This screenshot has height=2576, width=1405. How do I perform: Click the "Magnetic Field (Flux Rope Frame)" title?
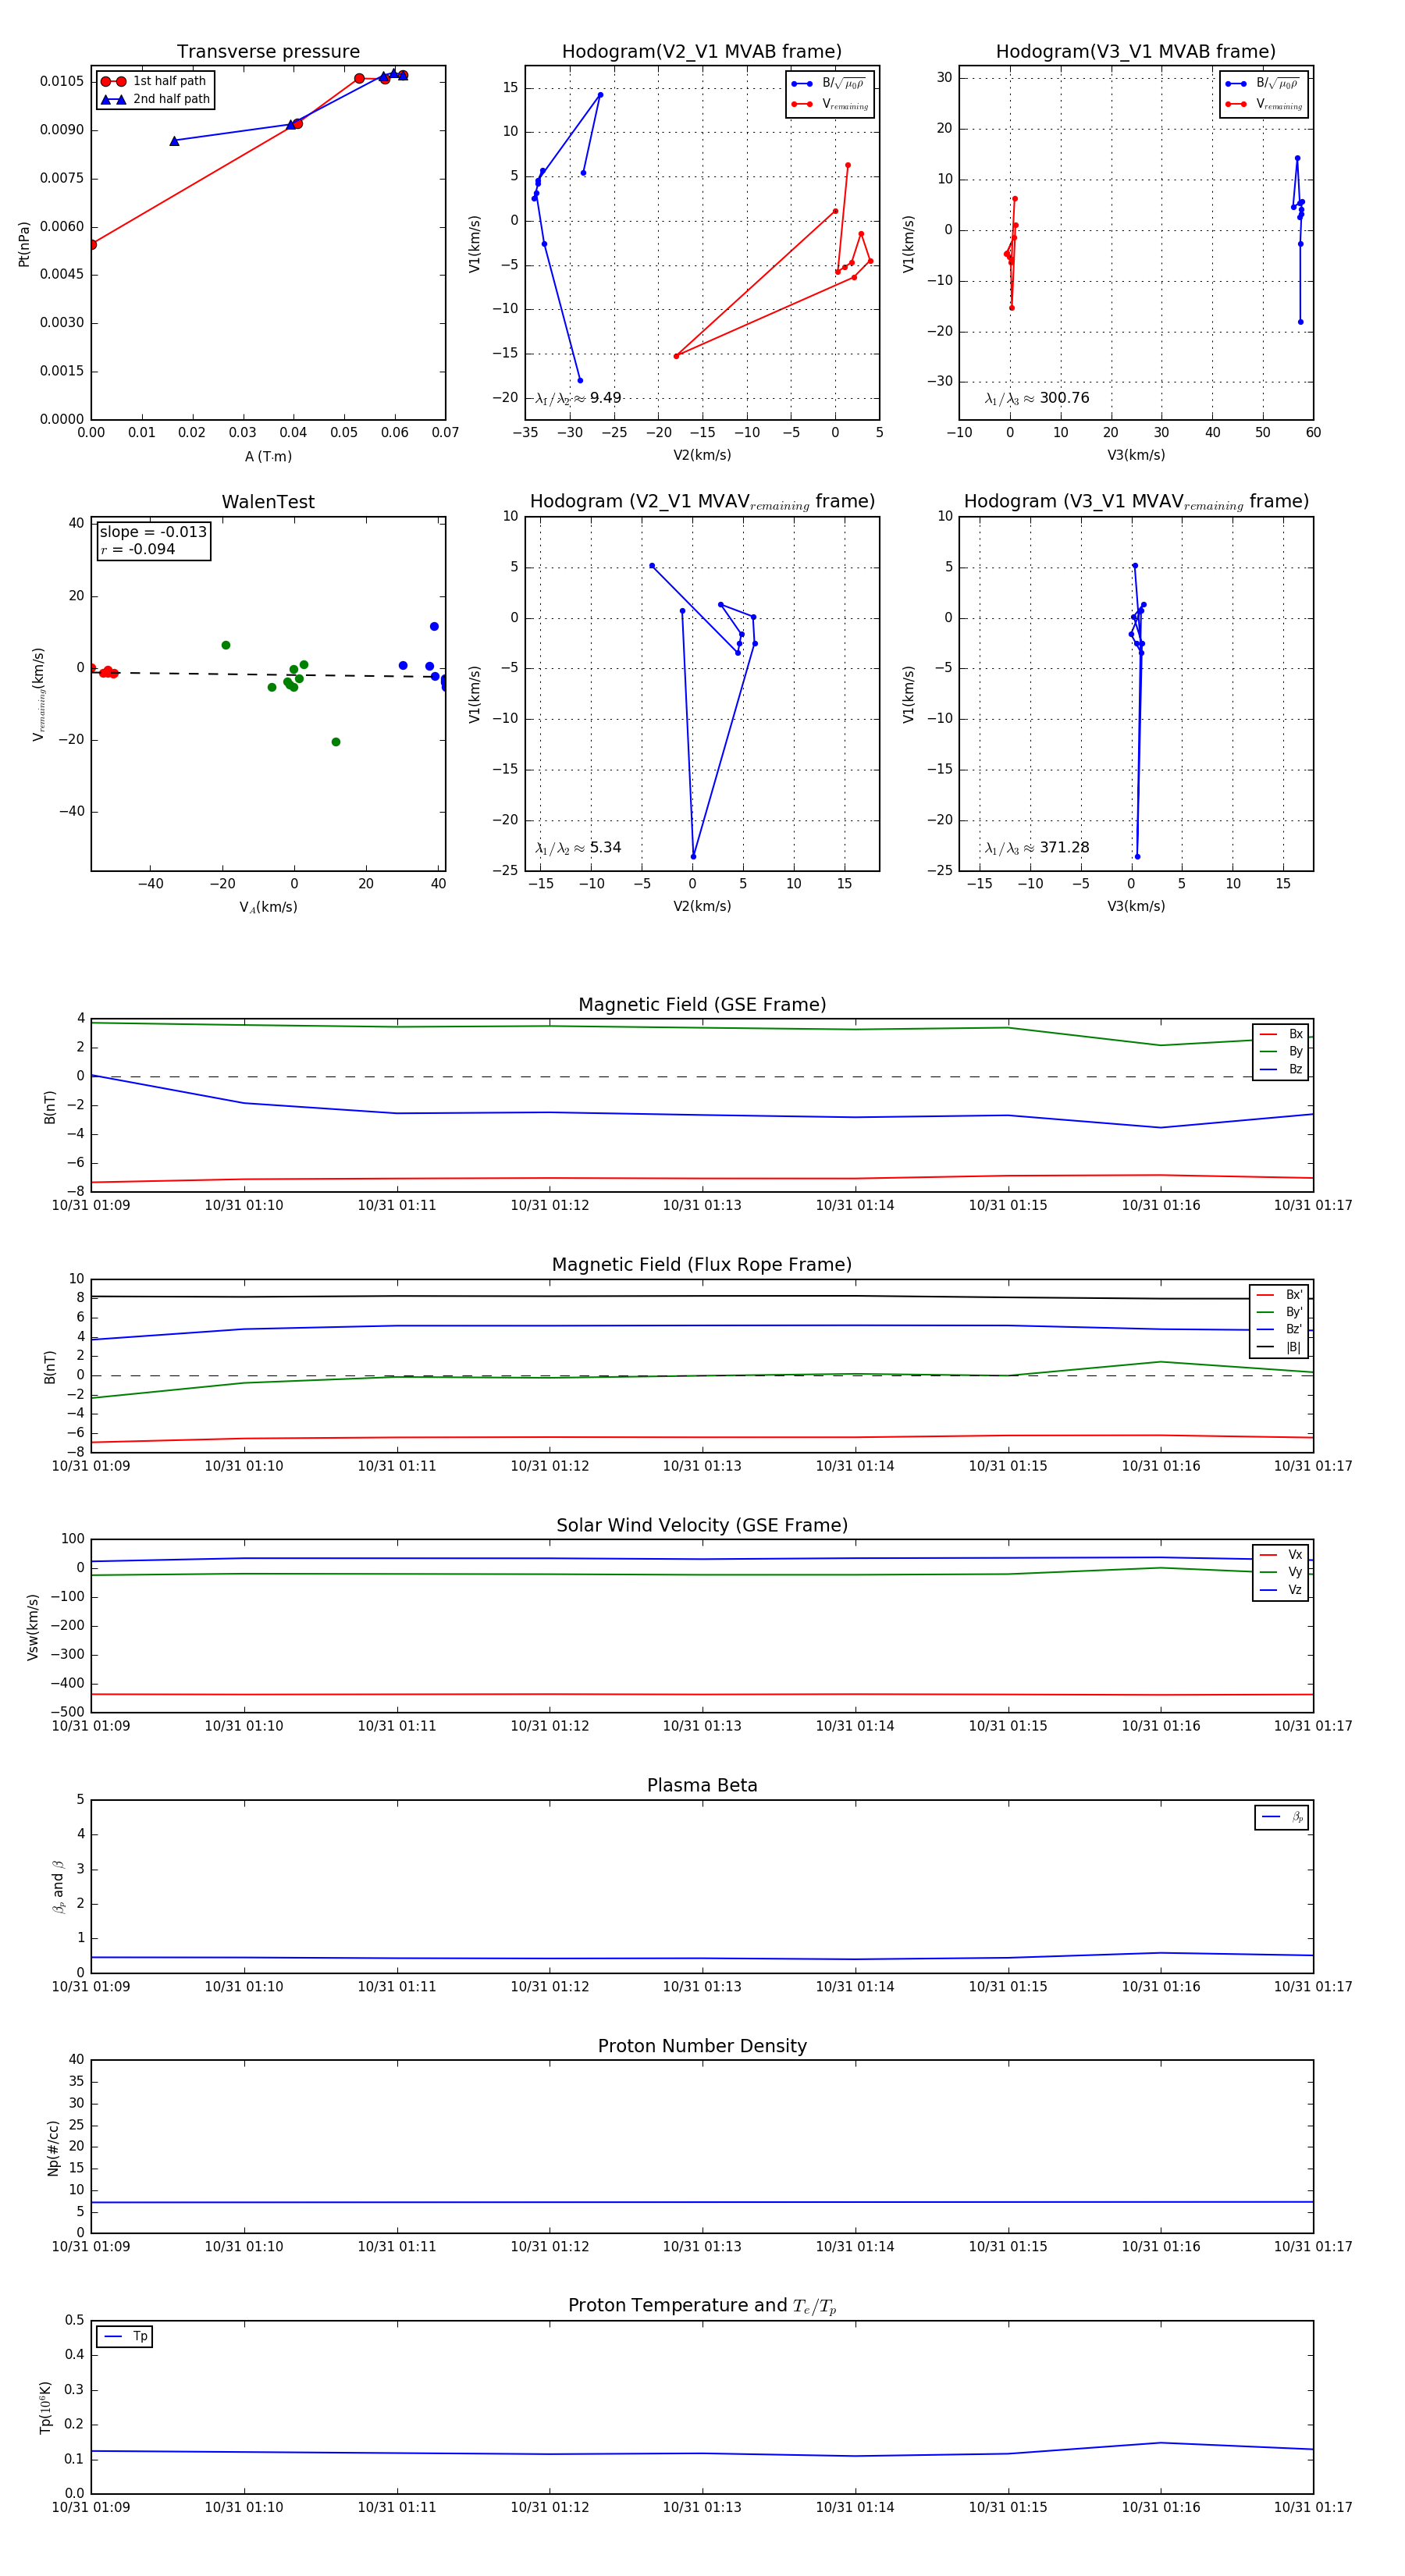(702, 1265)
